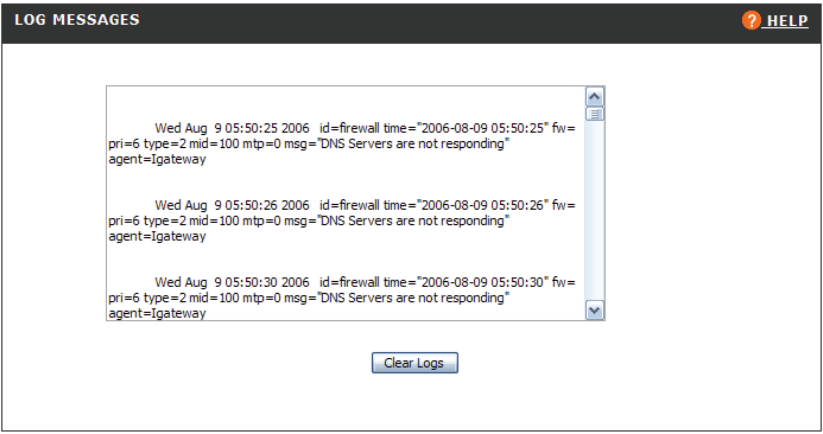The image size is (823, 434).
Task: Click the log scrollbar down arrow
Action: [x=594, y=311]
